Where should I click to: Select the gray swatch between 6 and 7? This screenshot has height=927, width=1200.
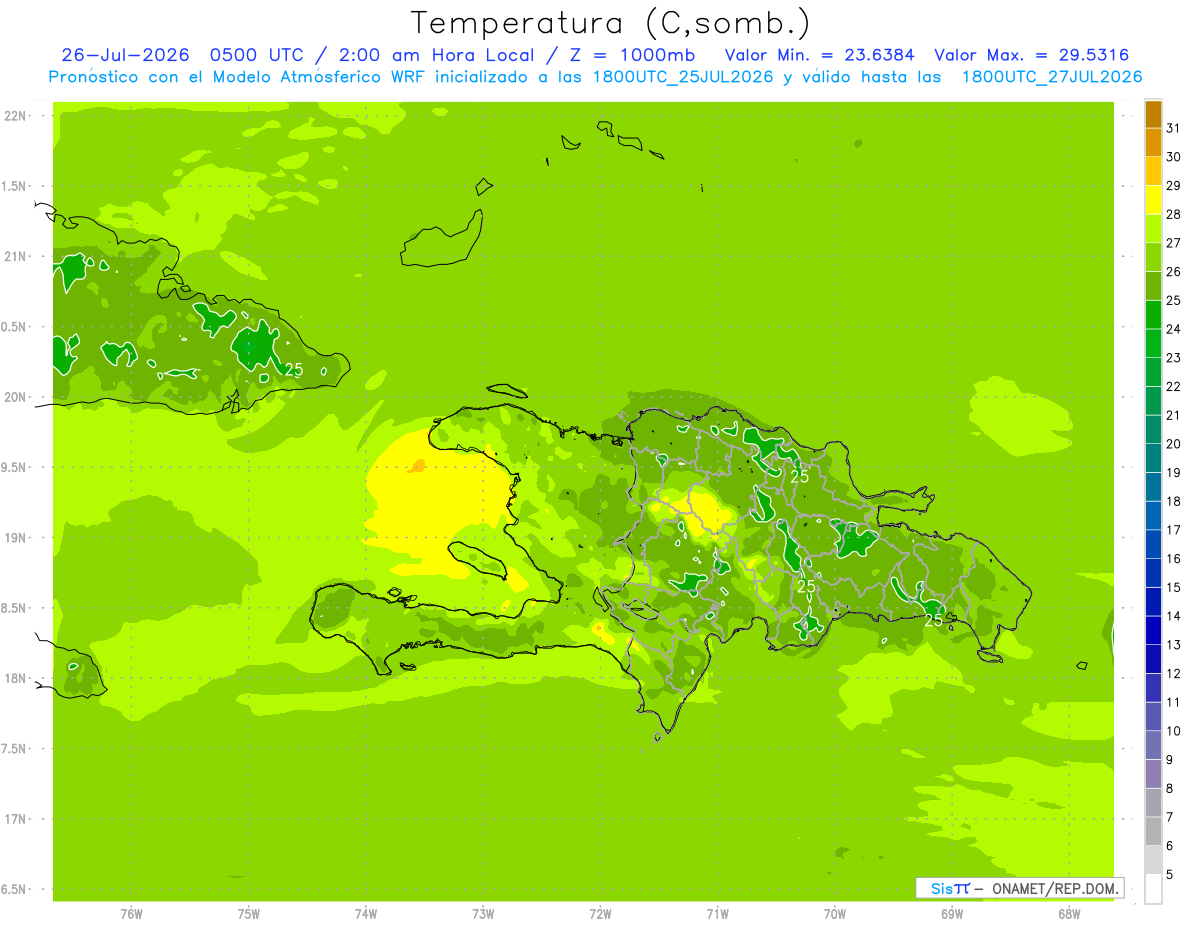point(1153,832)
